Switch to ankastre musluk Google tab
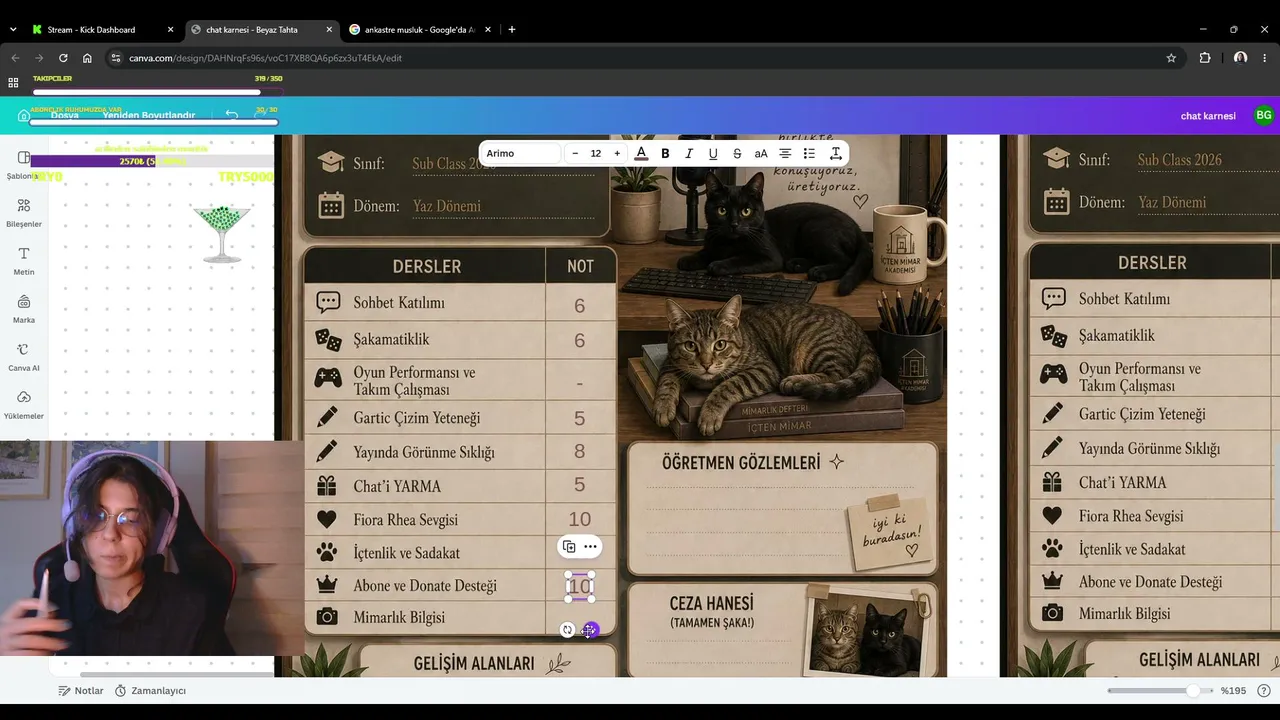Viewport: 1280px width, 720px height. pyautogui.click(x=418, y=30)
